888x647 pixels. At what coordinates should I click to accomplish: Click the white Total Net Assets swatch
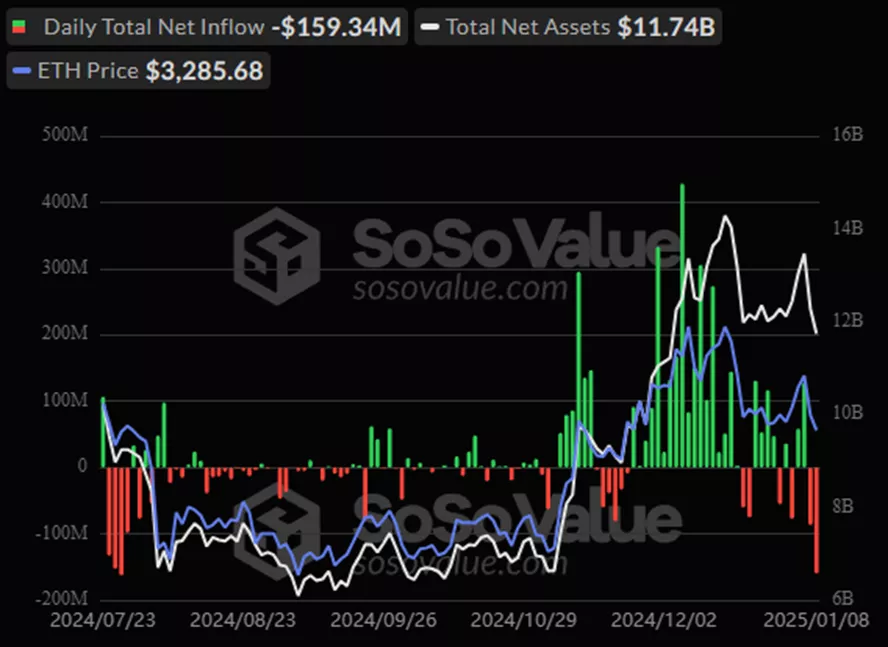coord(430,27)
